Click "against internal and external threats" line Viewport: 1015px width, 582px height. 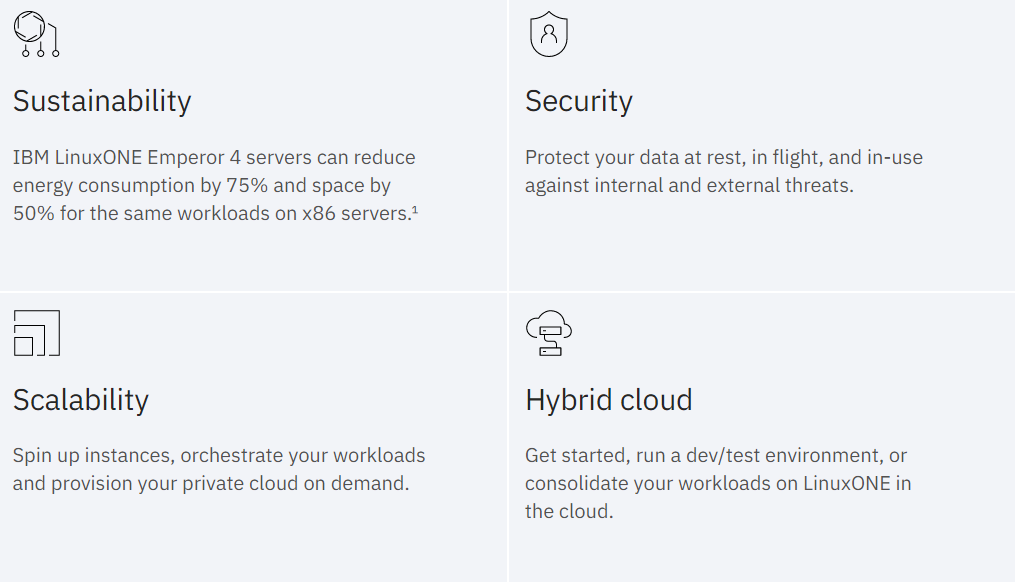689,185
